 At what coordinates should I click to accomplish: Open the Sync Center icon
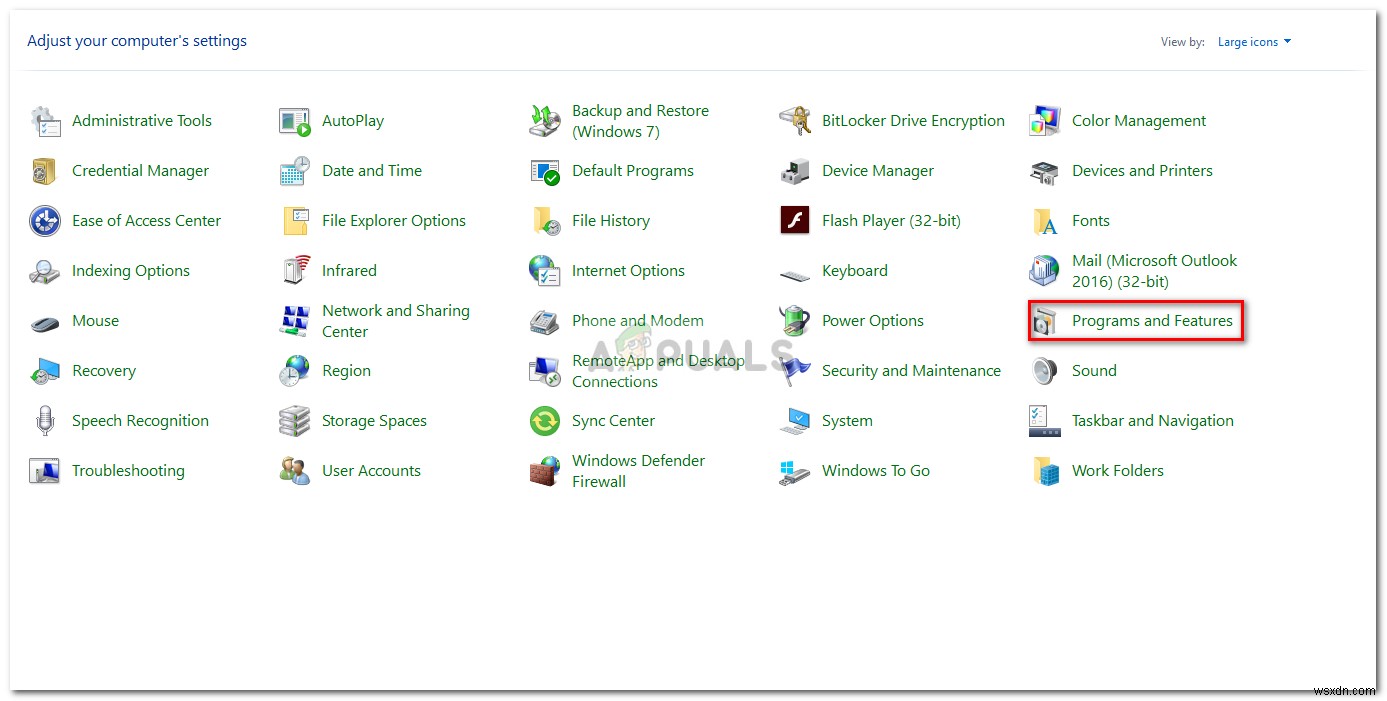[x=612, y=421]
